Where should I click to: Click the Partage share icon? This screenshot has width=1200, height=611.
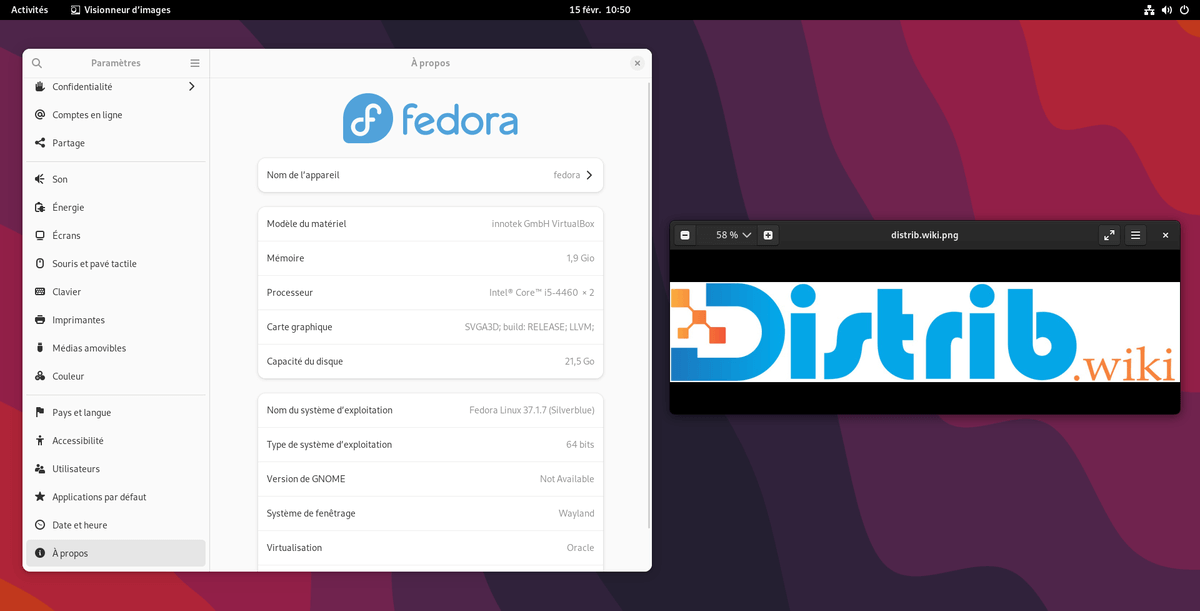(x=40, y=143)
